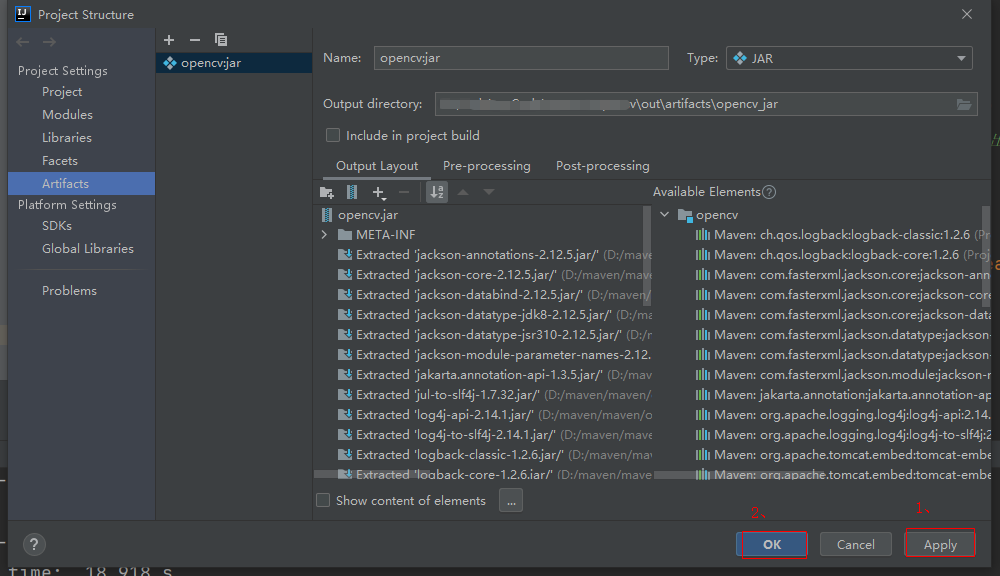
Task: Enable Show content of elements
Action: (x=323, y=500)
